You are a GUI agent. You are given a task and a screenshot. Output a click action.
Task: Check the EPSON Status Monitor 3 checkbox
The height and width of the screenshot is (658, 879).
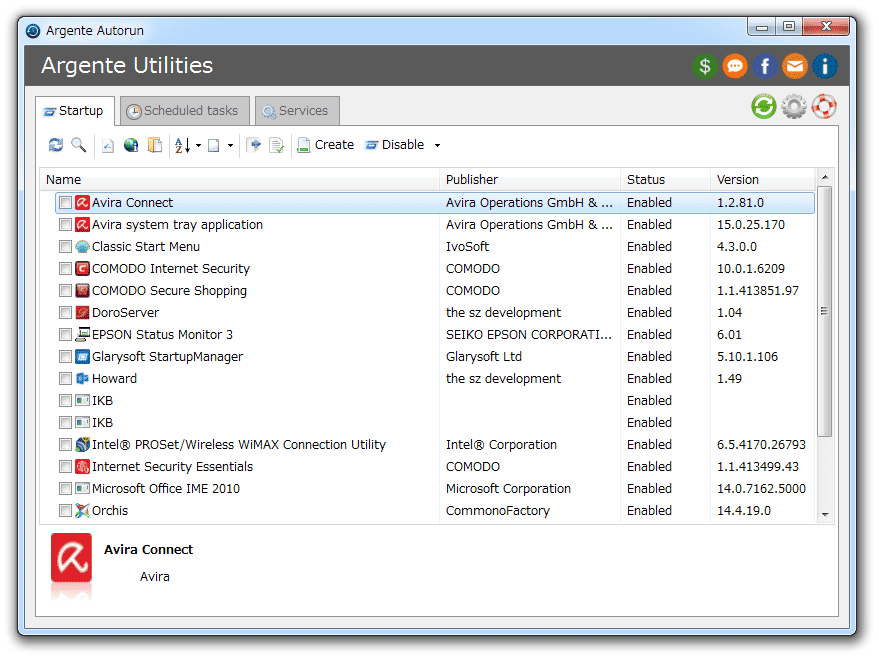pyautogui.click(x=66, y=335)
